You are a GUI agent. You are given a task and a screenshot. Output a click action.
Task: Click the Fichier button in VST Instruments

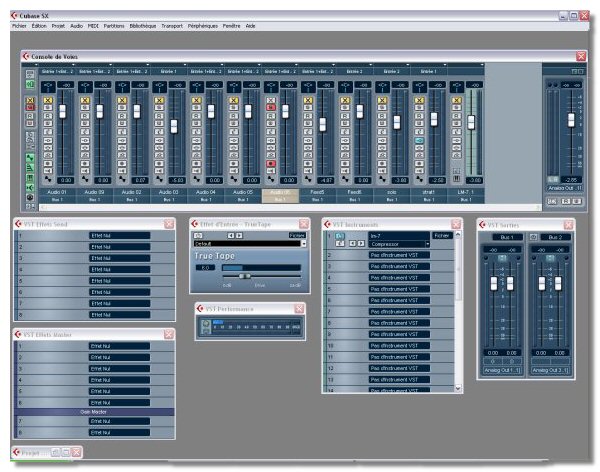[441, 235]
